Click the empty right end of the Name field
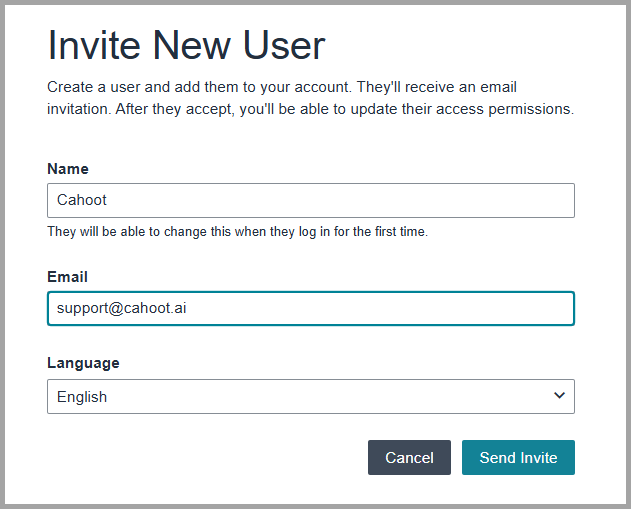 (523, 200)
